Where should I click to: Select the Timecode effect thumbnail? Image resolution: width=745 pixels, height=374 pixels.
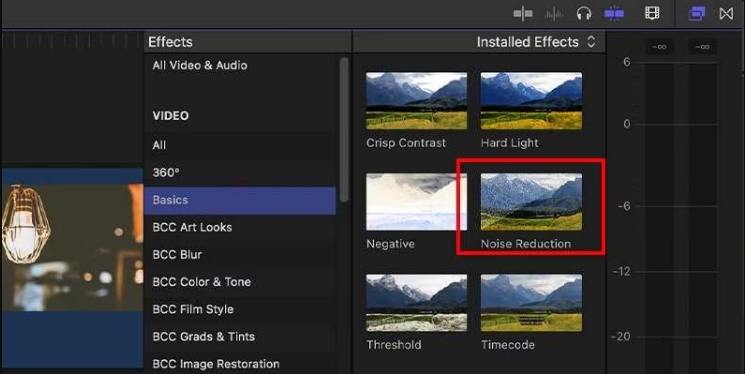pyautogui.click(x=531, y=303)
